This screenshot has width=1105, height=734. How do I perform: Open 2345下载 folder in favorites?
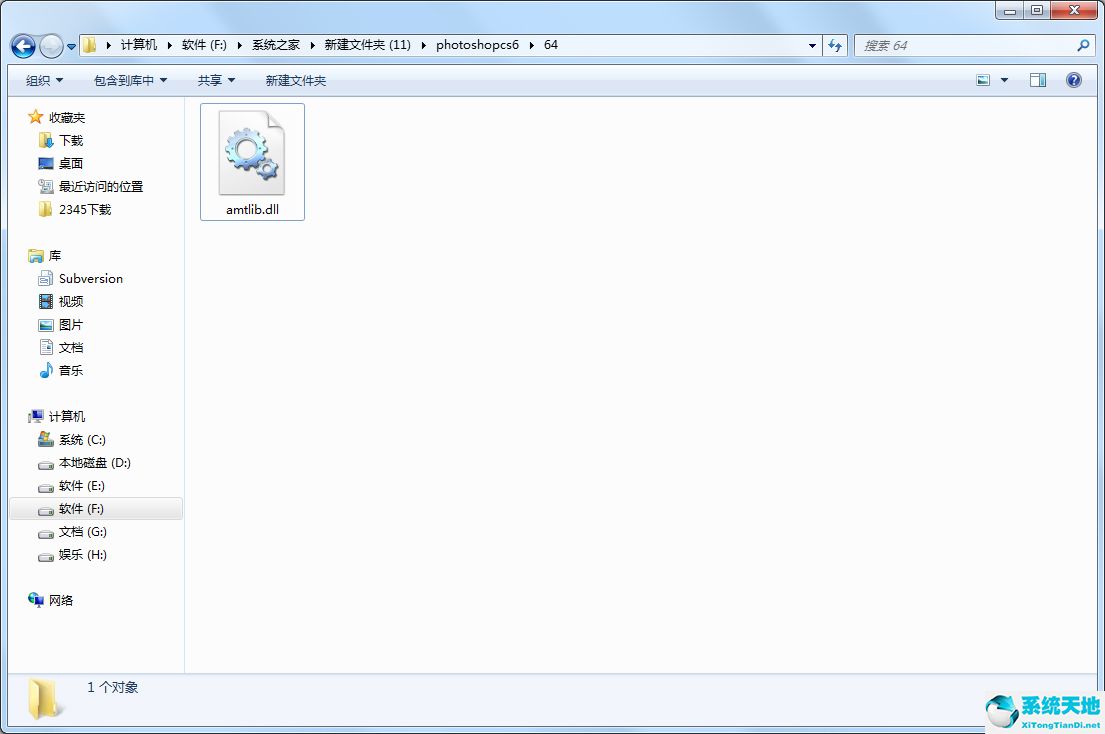pyautogui.click(x=85, y=209)
